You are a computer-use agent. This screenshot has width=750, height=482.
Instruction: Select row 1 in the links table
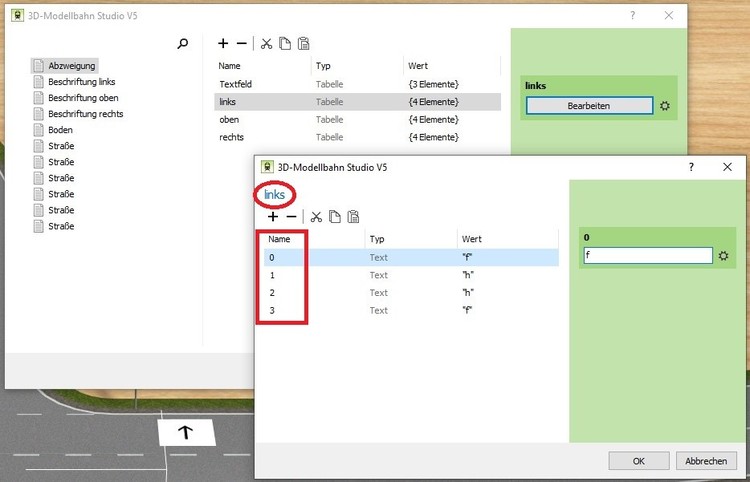tap(411, 275)
